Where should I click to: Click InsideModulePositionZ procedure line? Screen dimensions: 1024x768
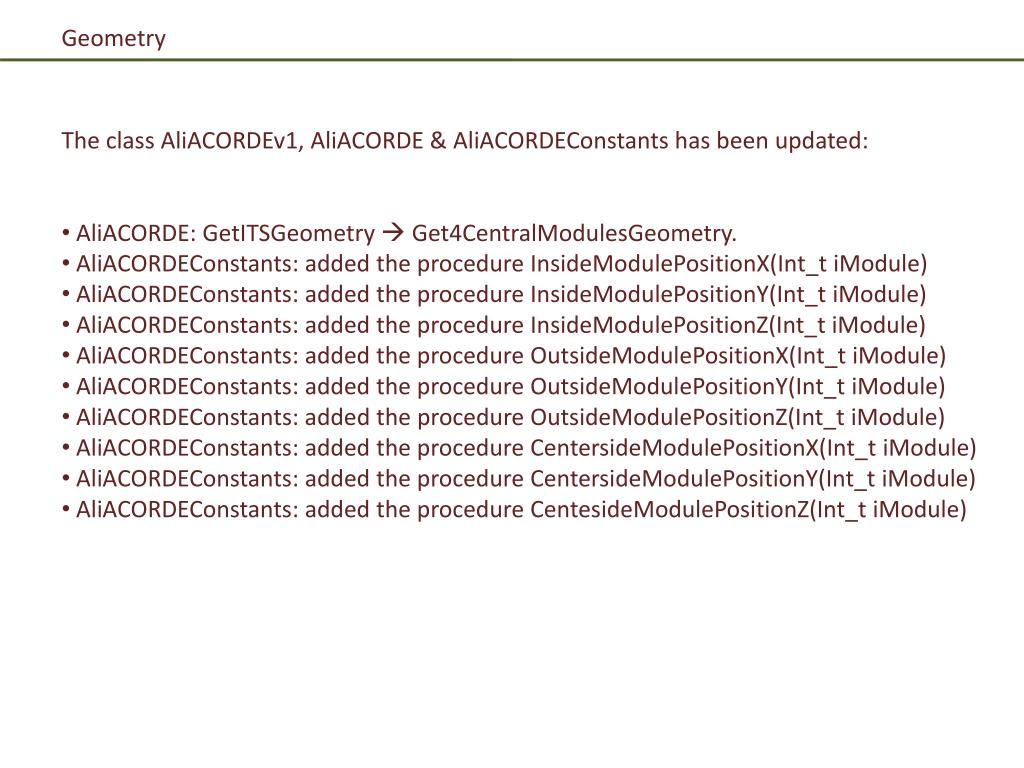tap(494, 325)
